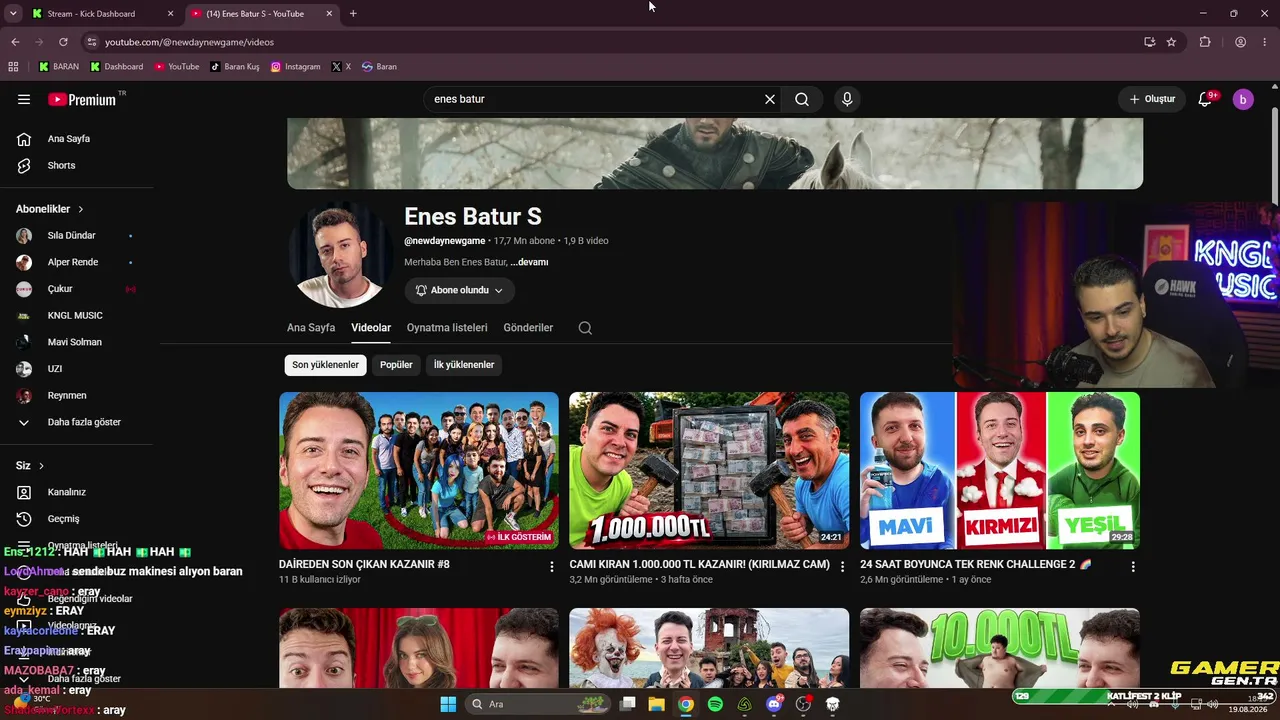The width and height of the screenshot is (1280, 720).
Task: Open the YouTube guide hamburger menu
Action: 24,99
